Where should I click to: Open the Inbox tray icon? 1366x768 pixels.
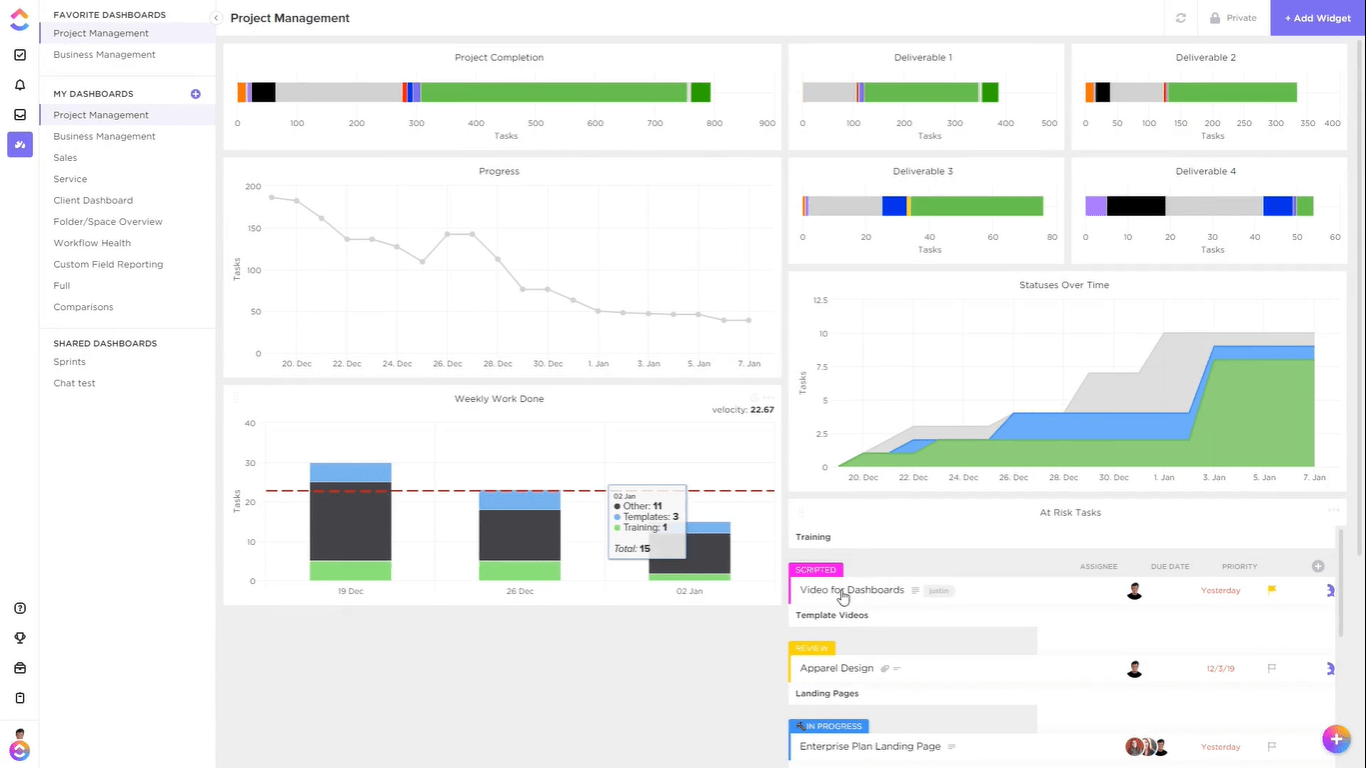20,115
